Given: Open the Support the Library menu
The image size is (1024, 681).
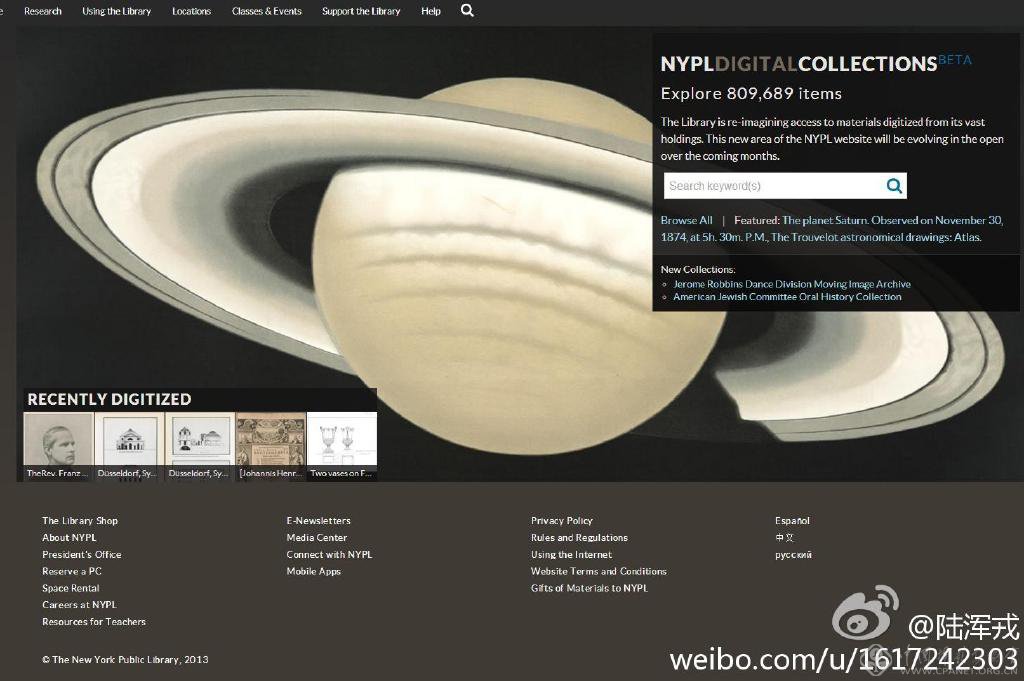Looking at the screenshot, I should [360, 11].
